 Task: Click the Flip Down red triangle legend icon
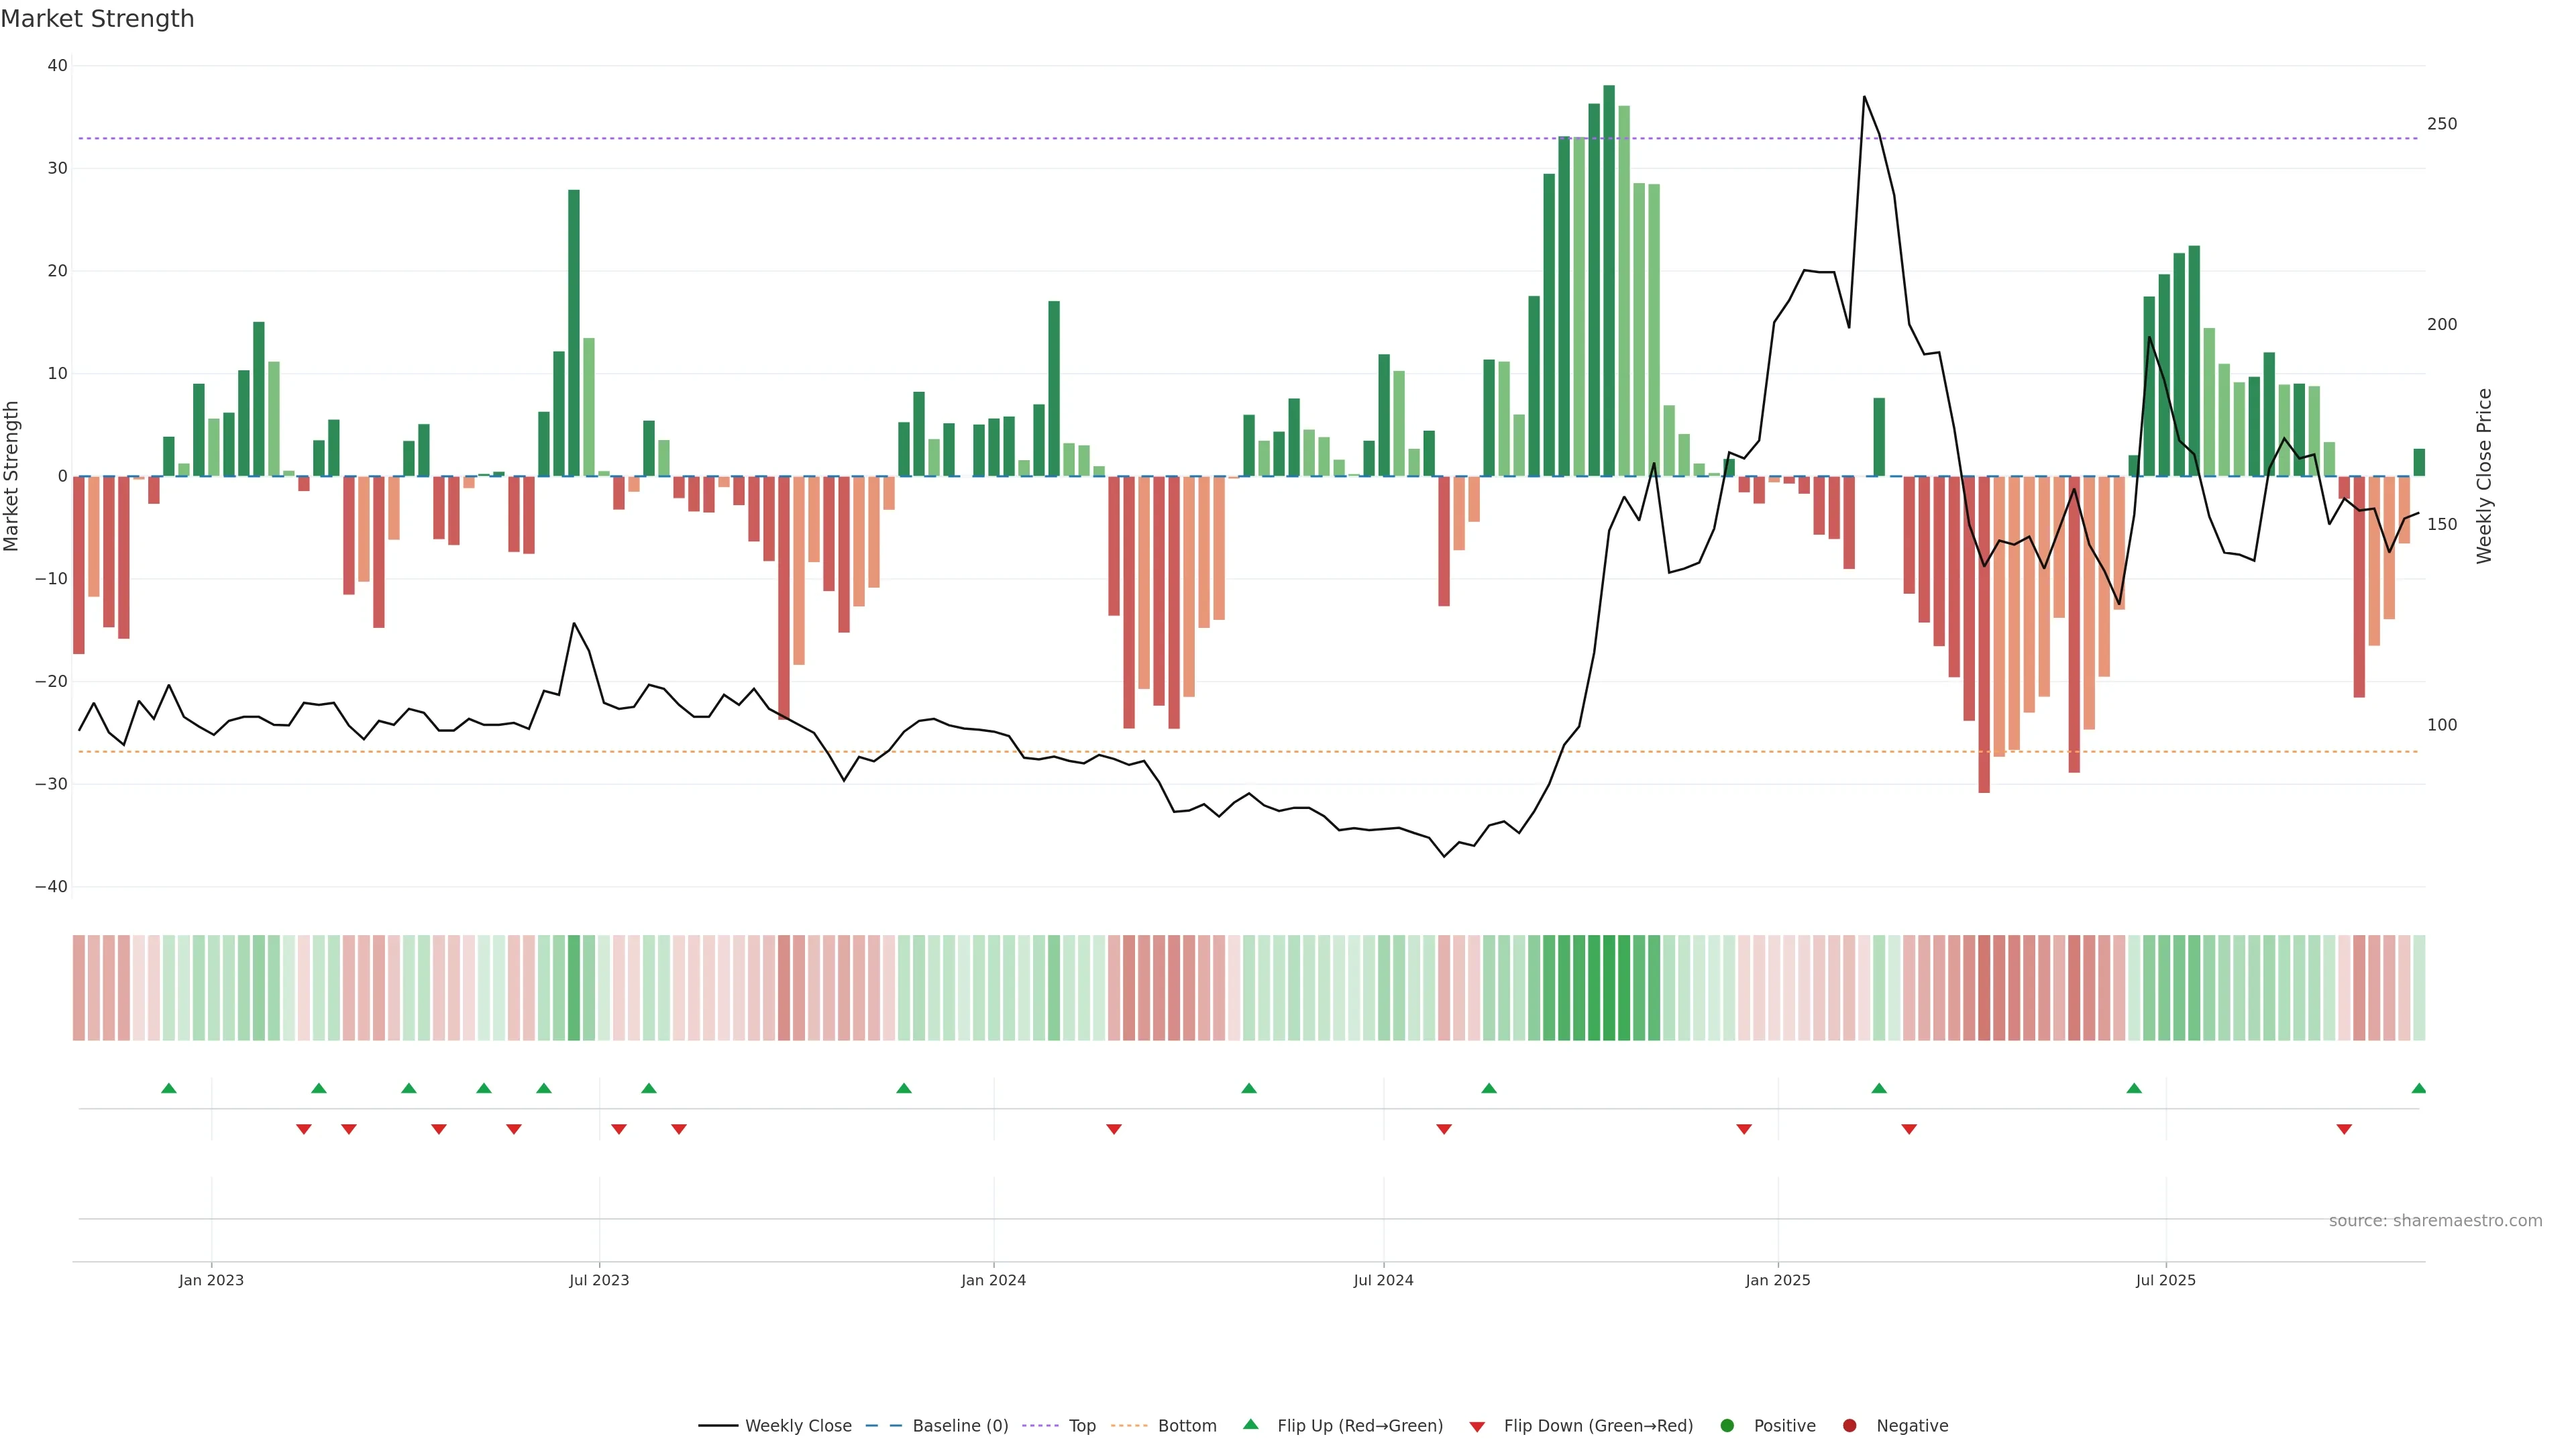(1477, 1427)
